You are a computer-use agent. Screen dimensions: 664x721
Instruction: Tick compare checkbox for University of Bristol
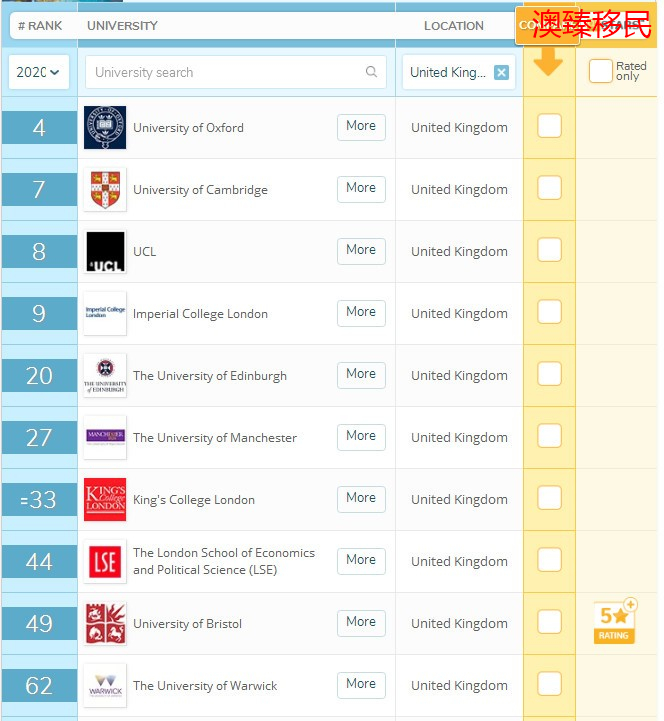549,622
